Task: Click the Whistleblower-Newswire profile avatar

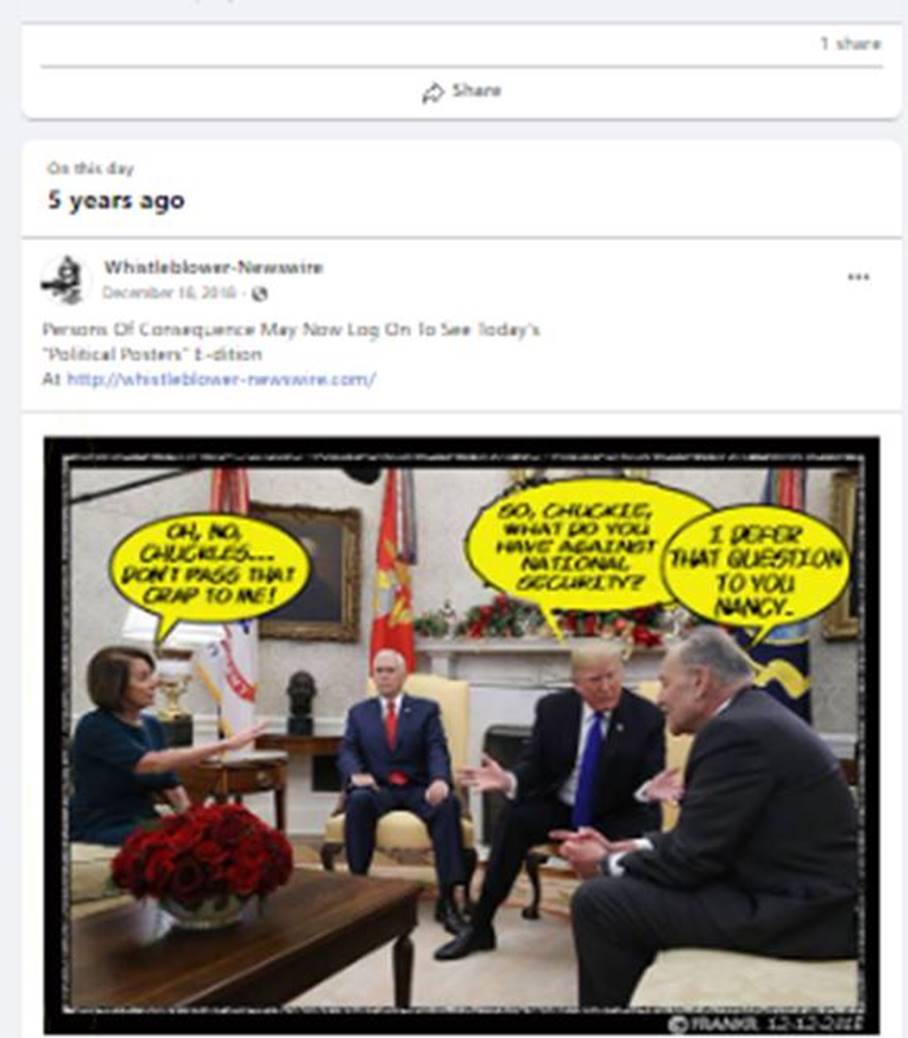Action: (x=65, y=281)
